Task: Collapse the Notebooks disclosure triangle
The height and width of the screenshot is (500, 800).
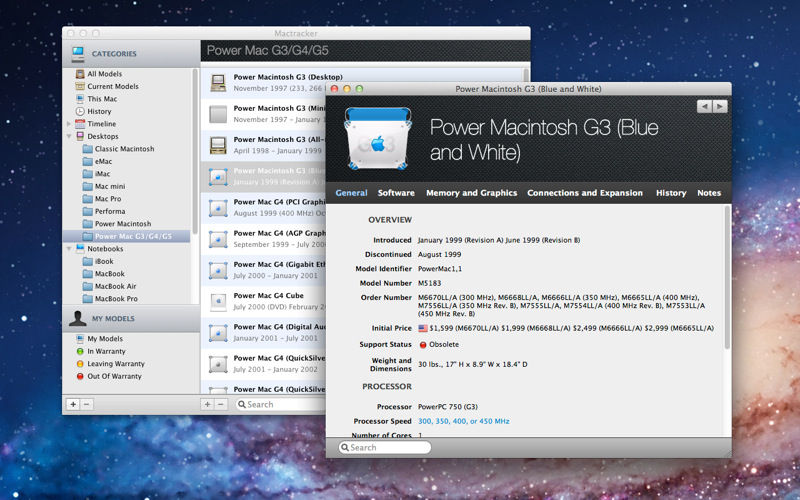Action: pos(69,249)
